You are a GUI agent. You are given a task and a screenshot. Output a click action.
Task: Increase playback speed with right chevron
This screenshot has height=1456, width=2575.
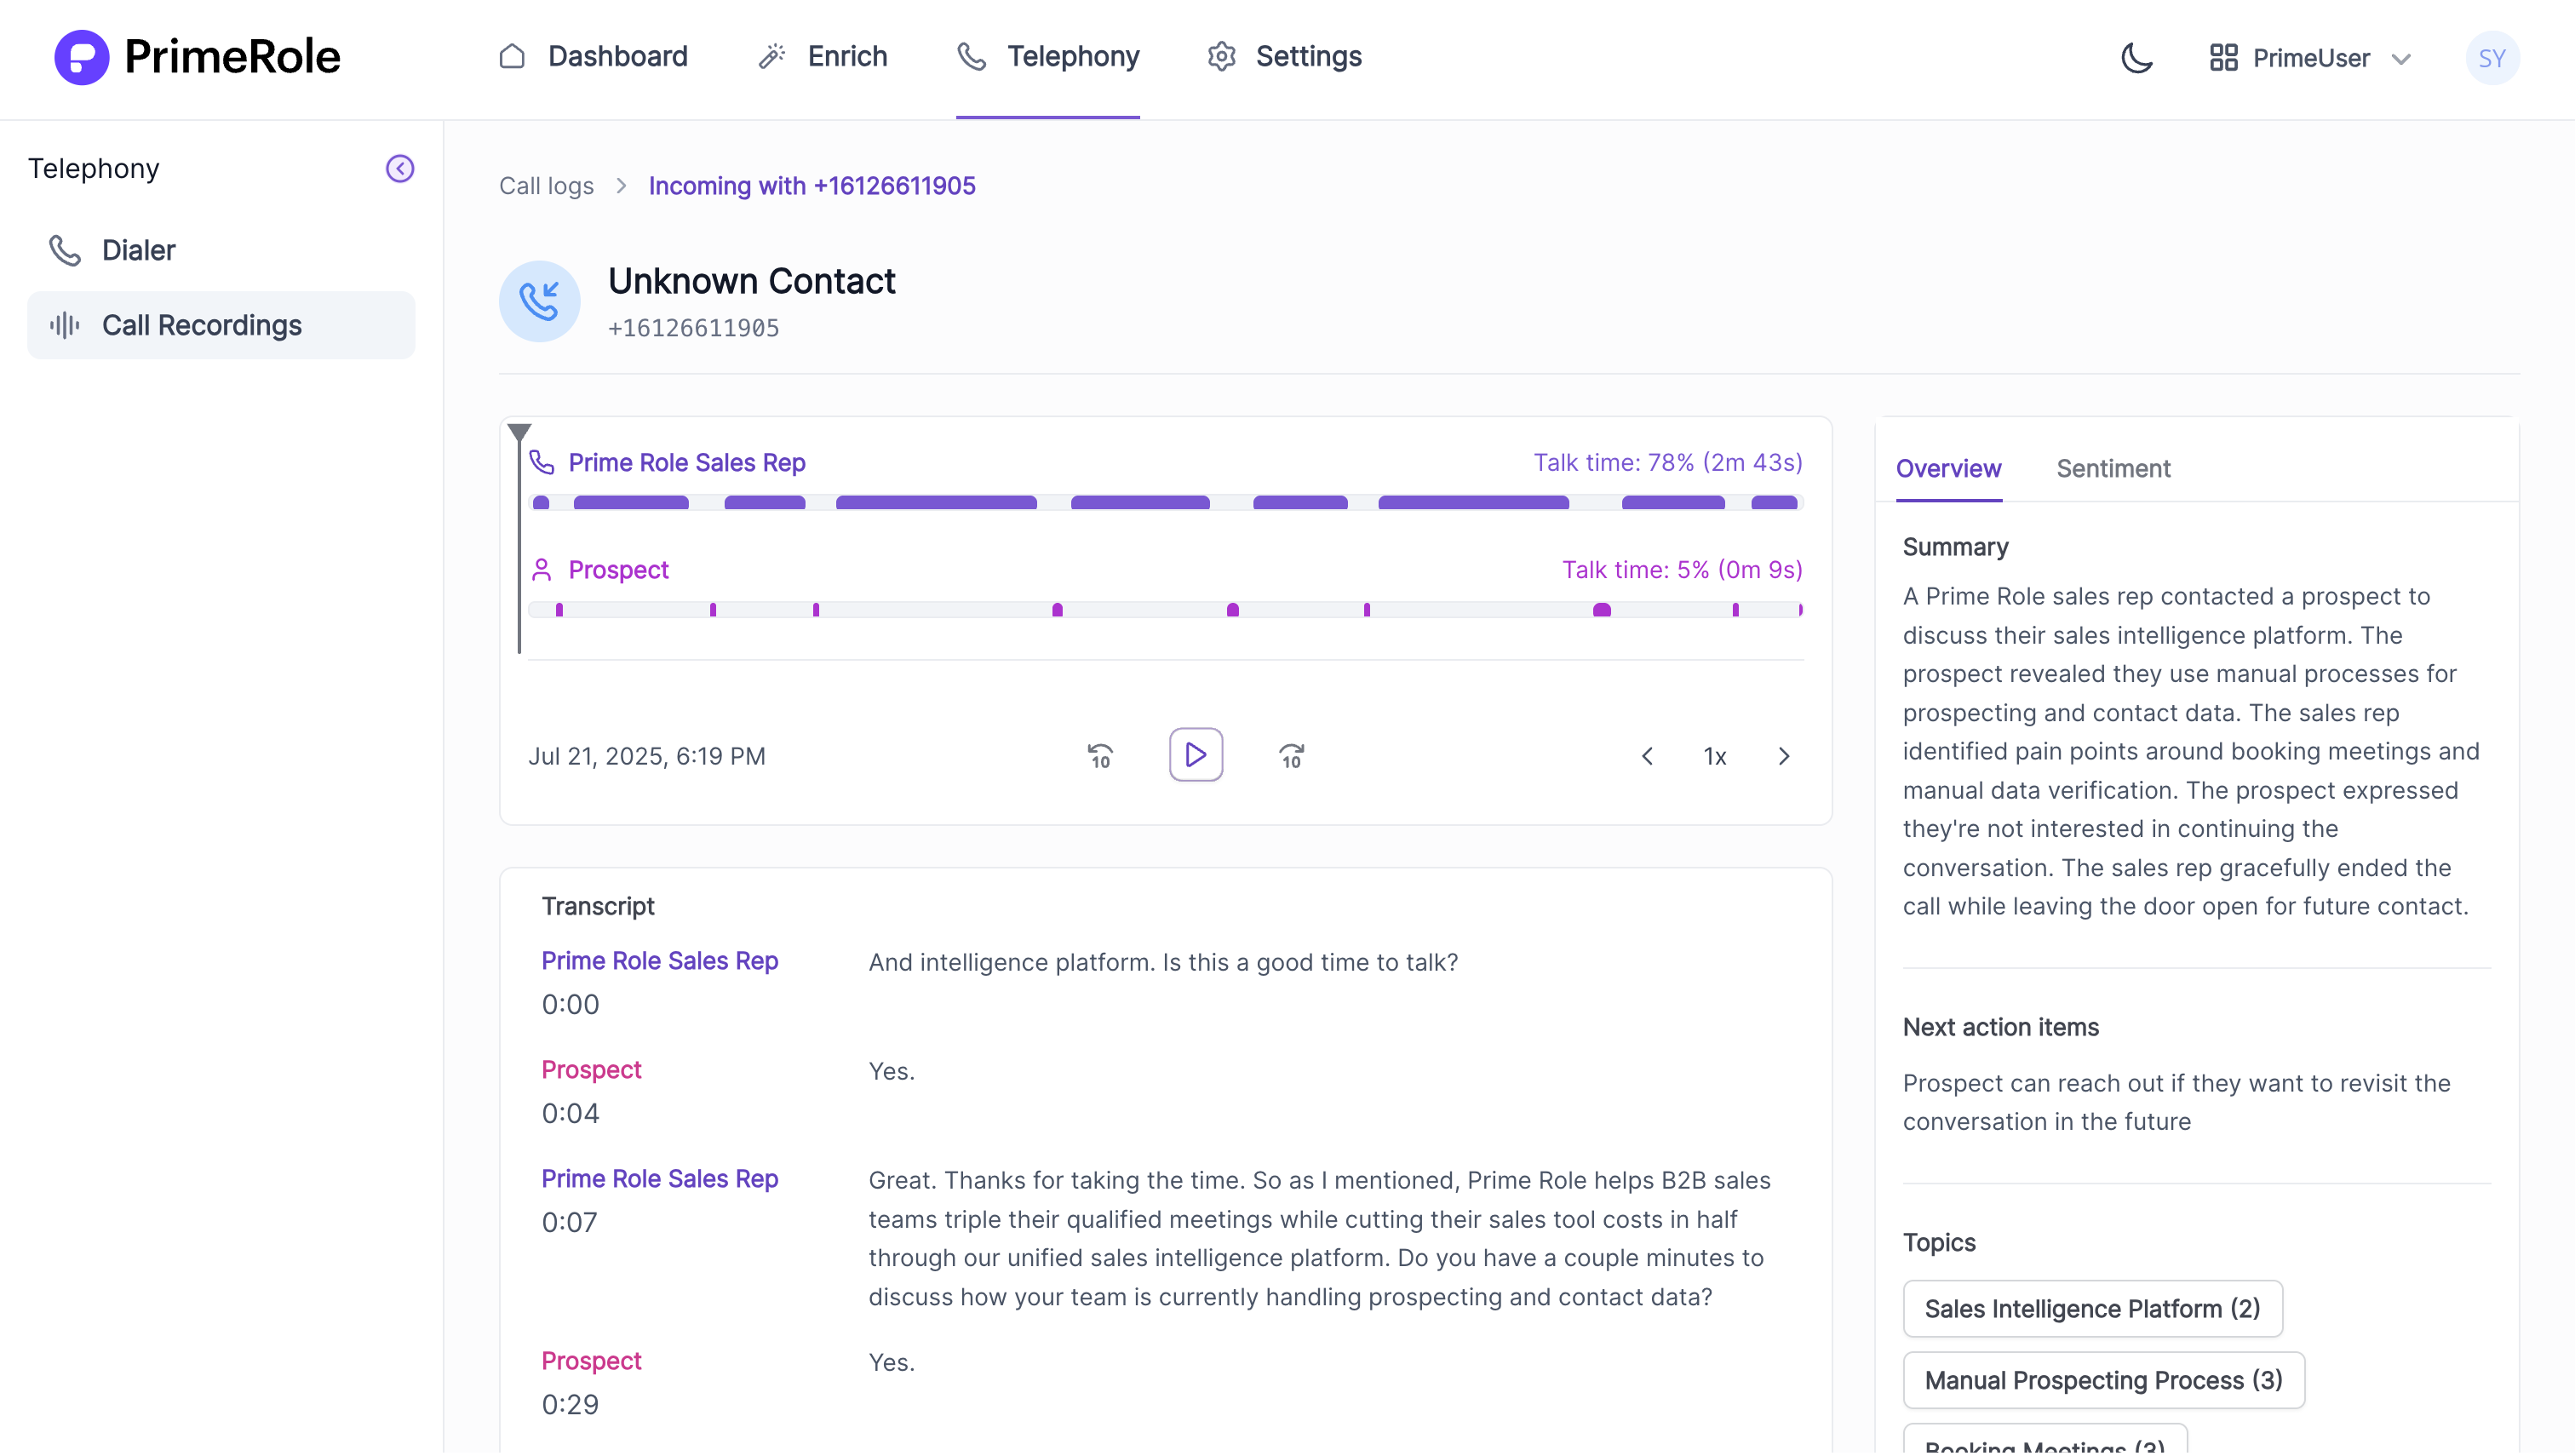click(1784, 756)
